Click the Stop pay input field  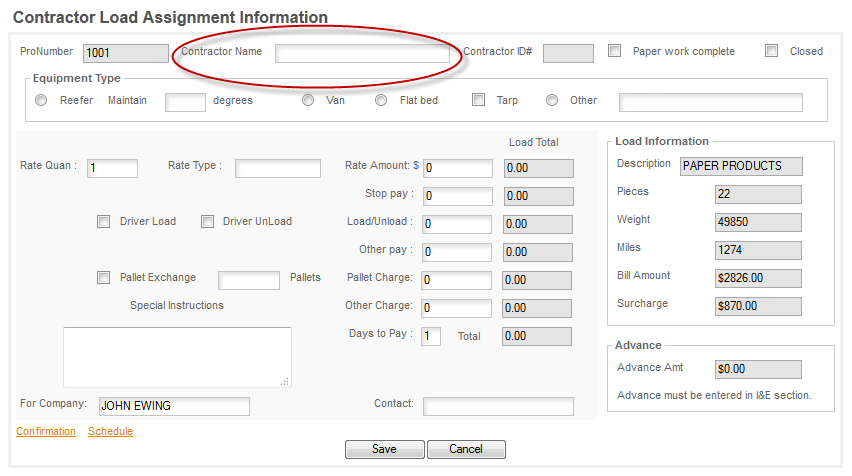[x=458, y=196]
